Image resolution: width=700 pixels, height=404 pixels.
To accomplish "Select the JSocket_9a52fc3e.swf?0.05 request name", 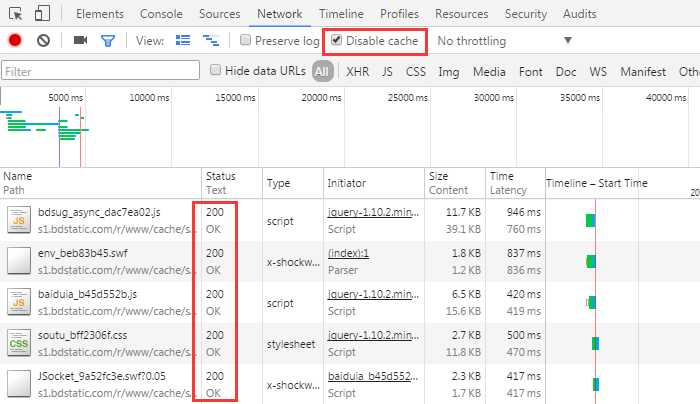I will [102, 376].
